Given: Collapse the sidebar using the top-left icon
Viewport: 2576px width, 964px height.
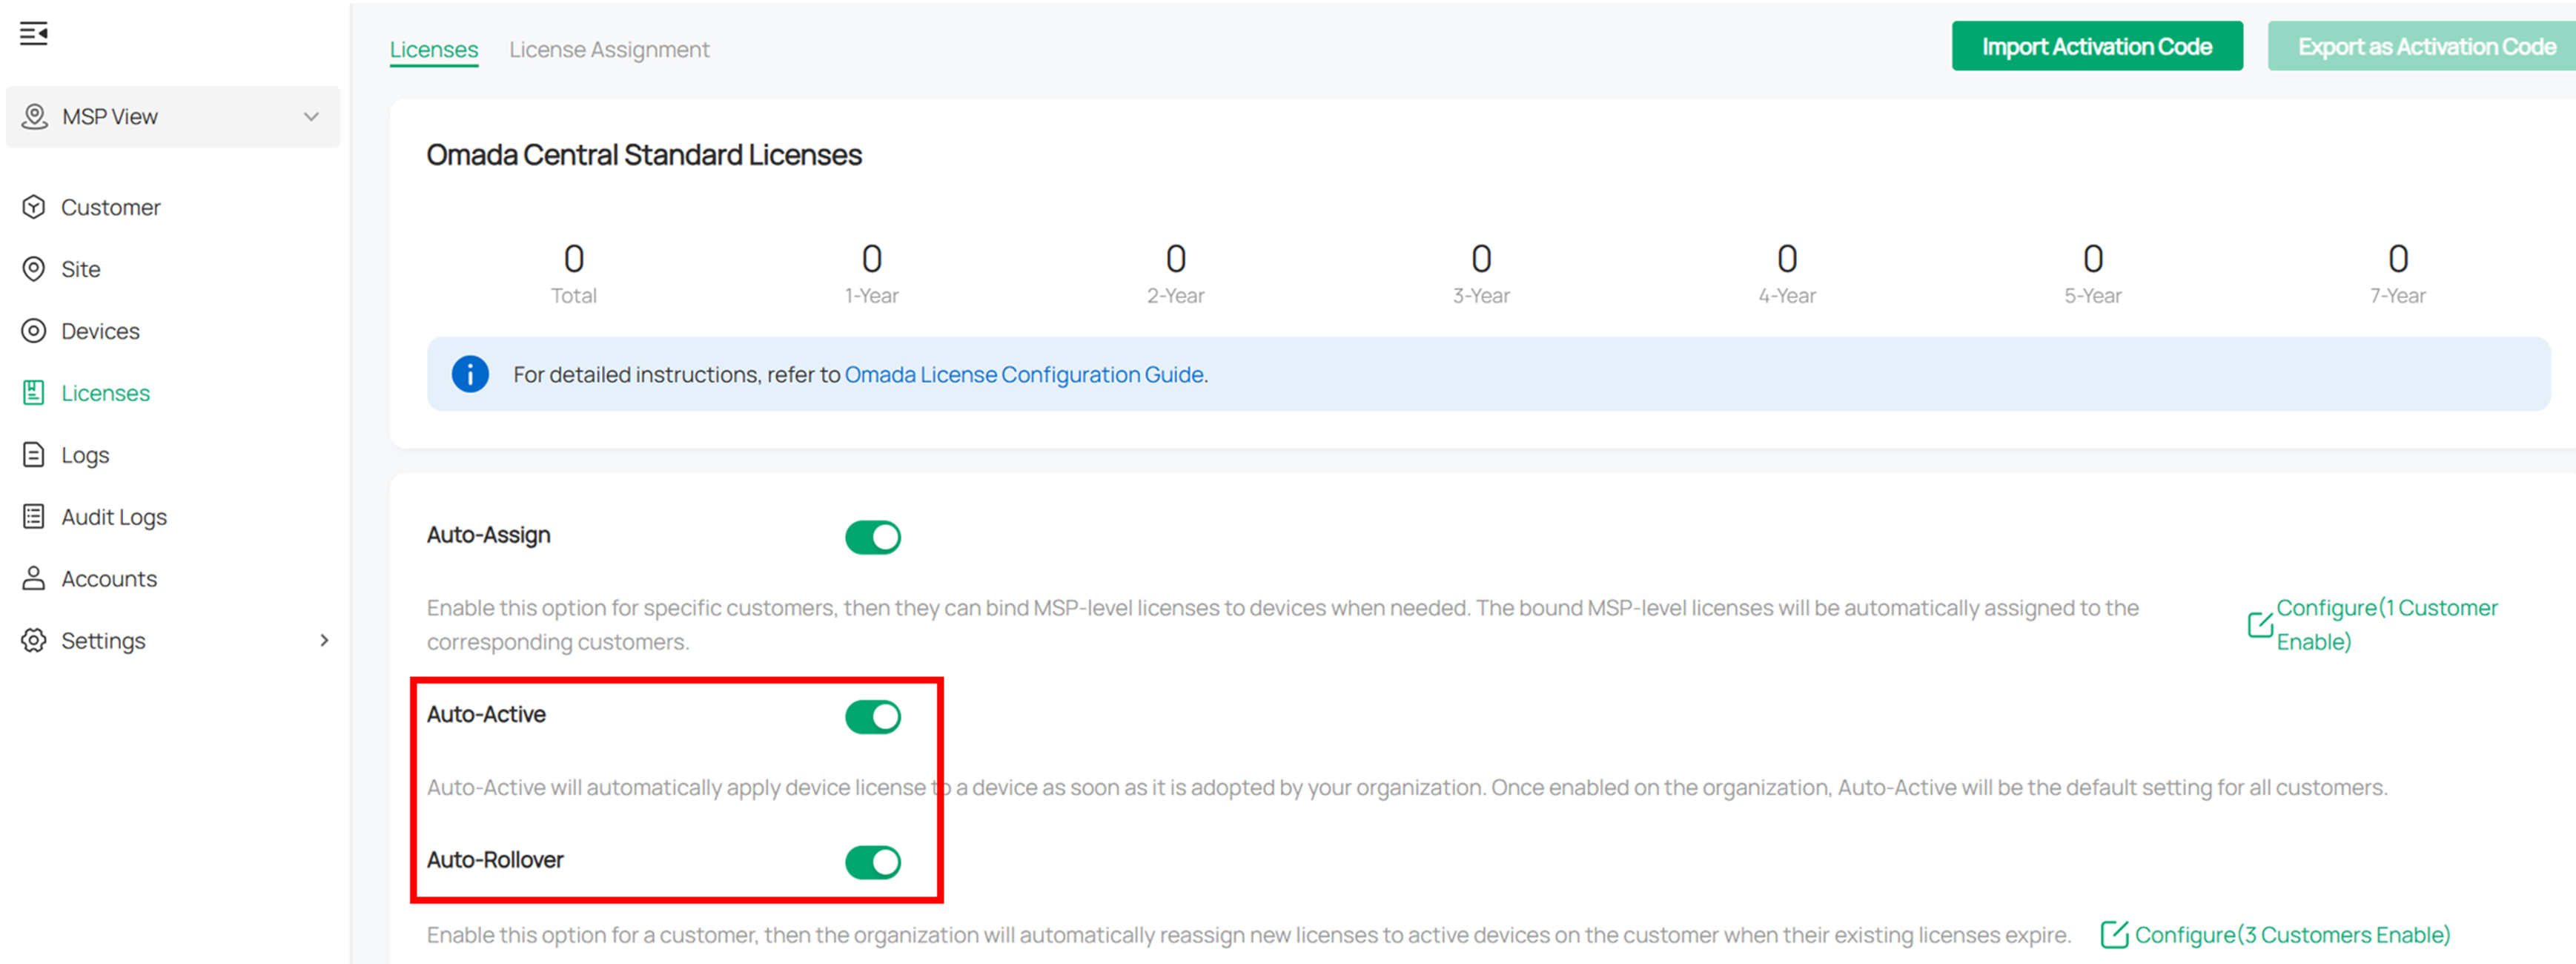Looking at the screenshot, I should pyautogui.click(x=35, y=33).
